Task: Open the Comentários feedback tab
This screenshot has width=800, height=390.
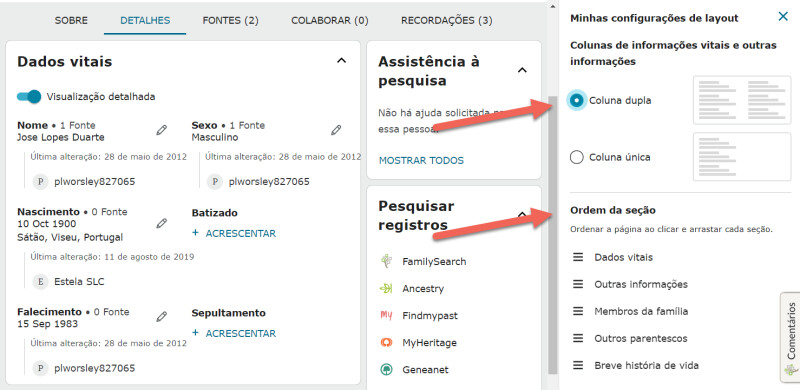Action: point(790,337)
